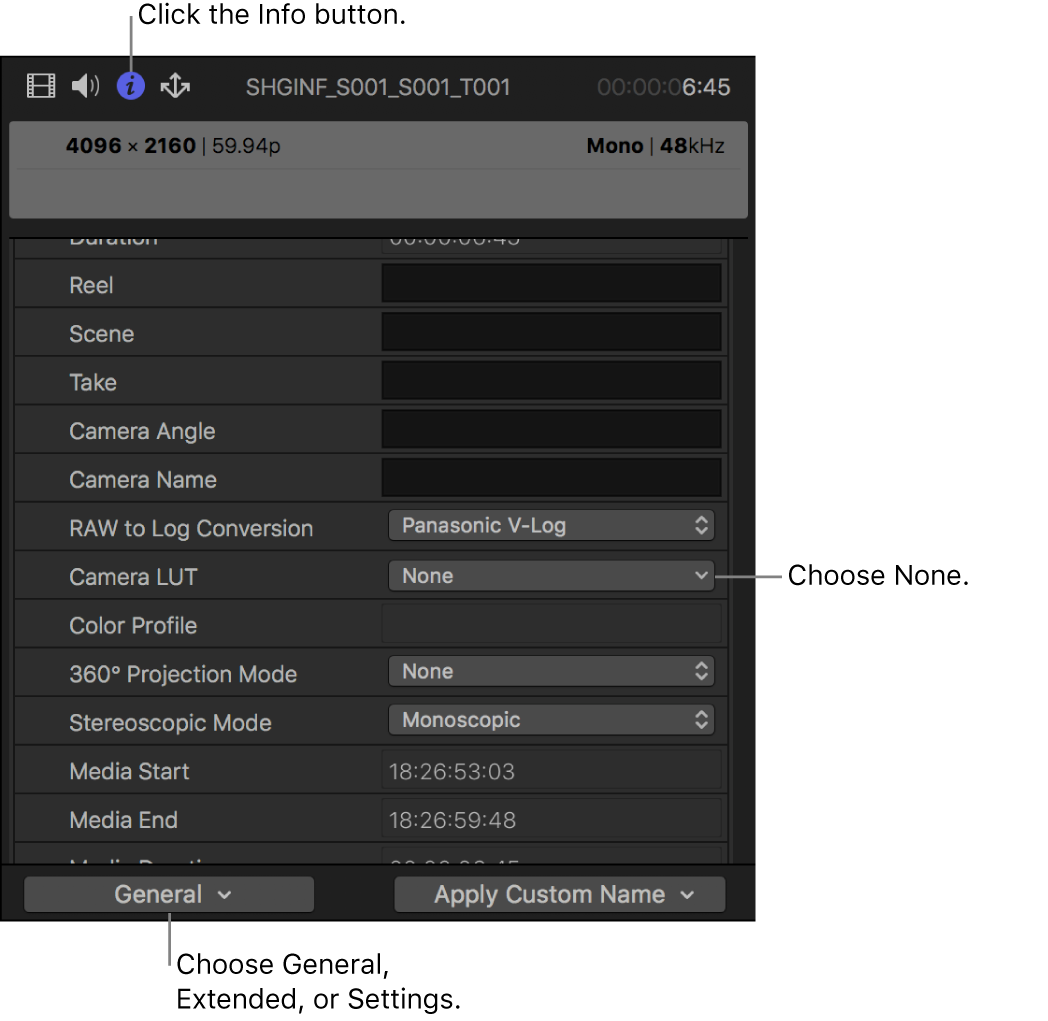Click the Camera Name text field

[x=551, y=477]
